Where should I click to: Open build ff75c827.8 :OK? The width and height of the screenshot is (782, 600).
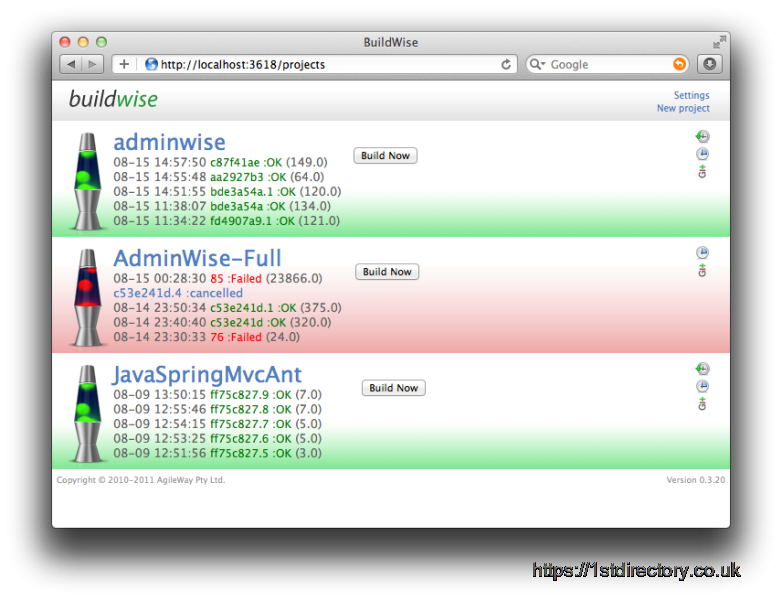[251, 409]
